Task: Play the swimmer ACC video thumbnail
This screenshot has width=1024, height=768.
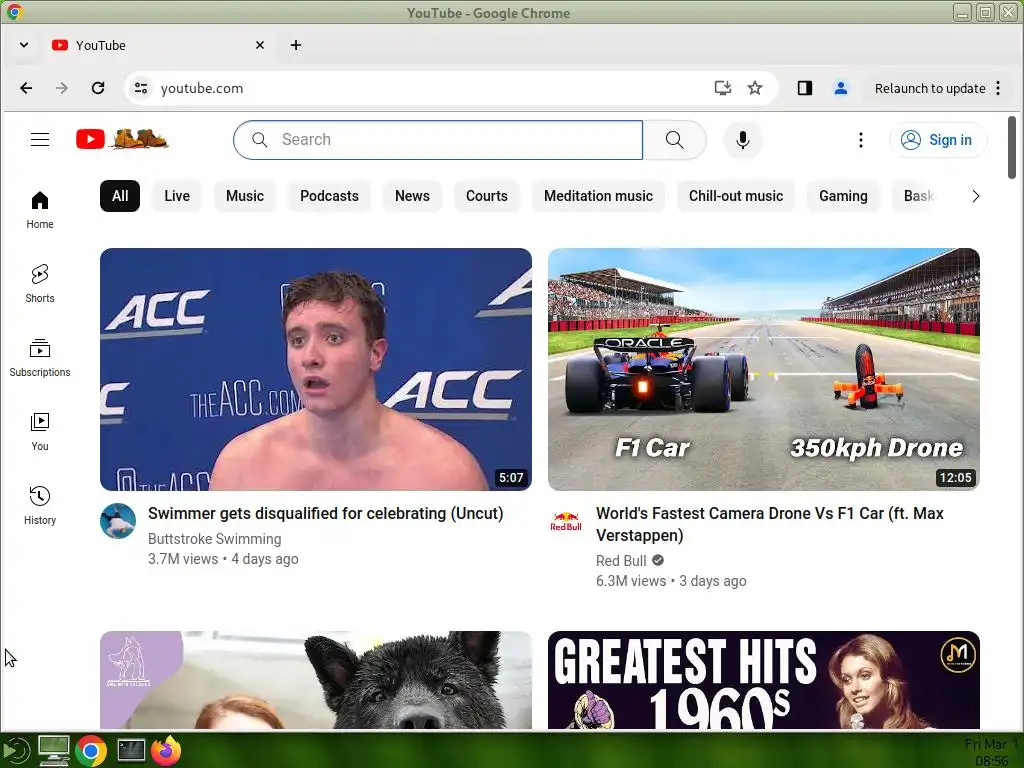Action: (x=315, y=369)
